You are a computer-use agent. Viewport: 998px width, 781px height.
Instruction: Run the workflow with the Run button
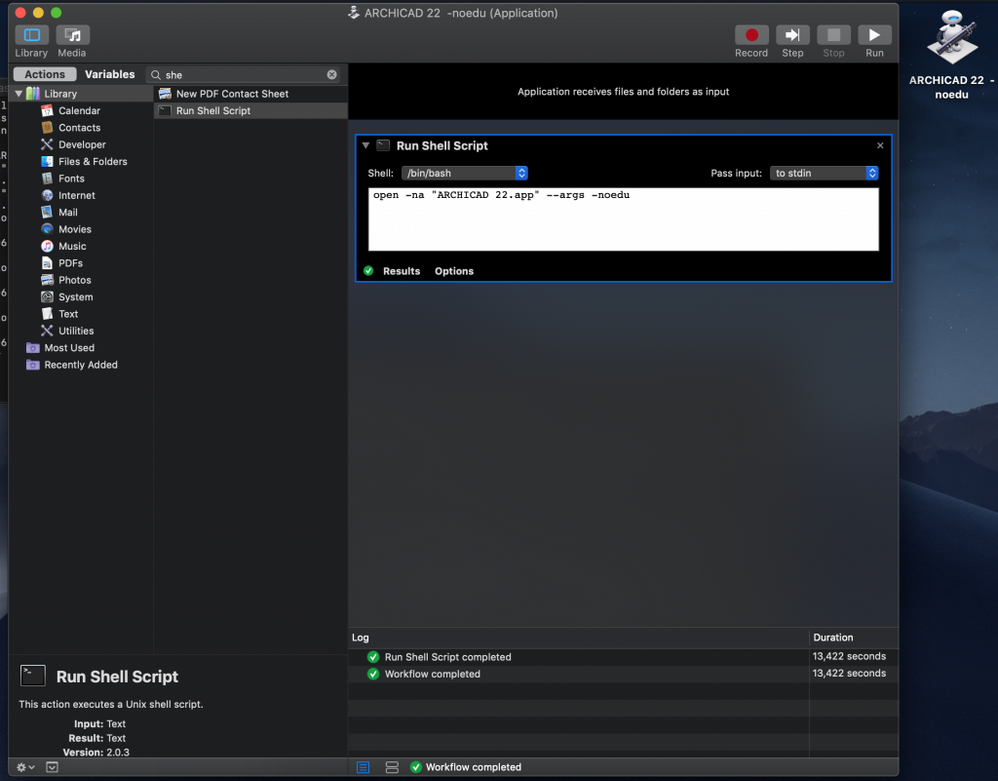coord(874,35)
